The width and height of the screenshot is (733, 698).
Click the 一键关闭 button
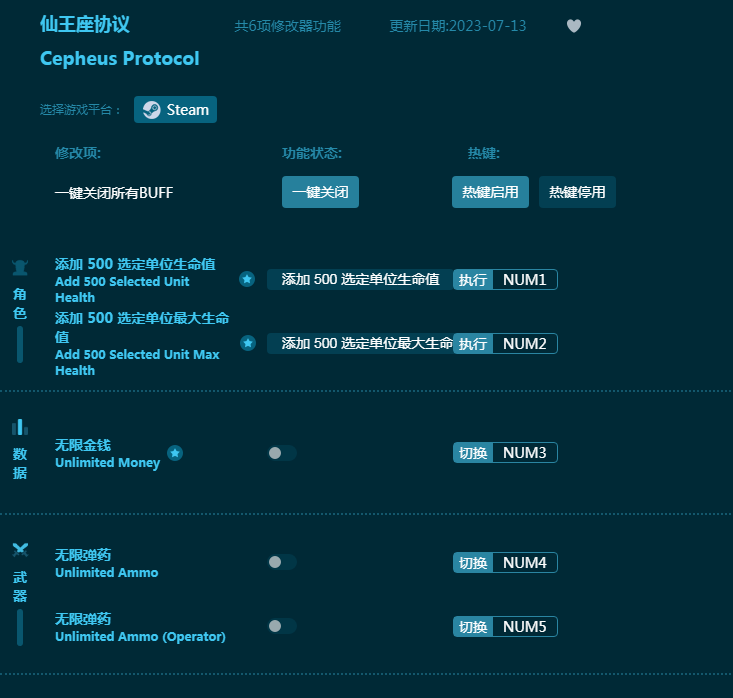(320, 192)
